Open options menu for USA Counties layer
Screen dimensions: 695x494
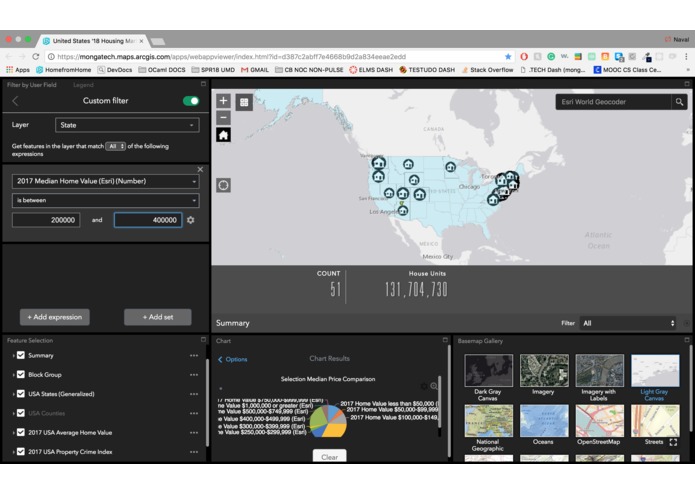(194, 413)
